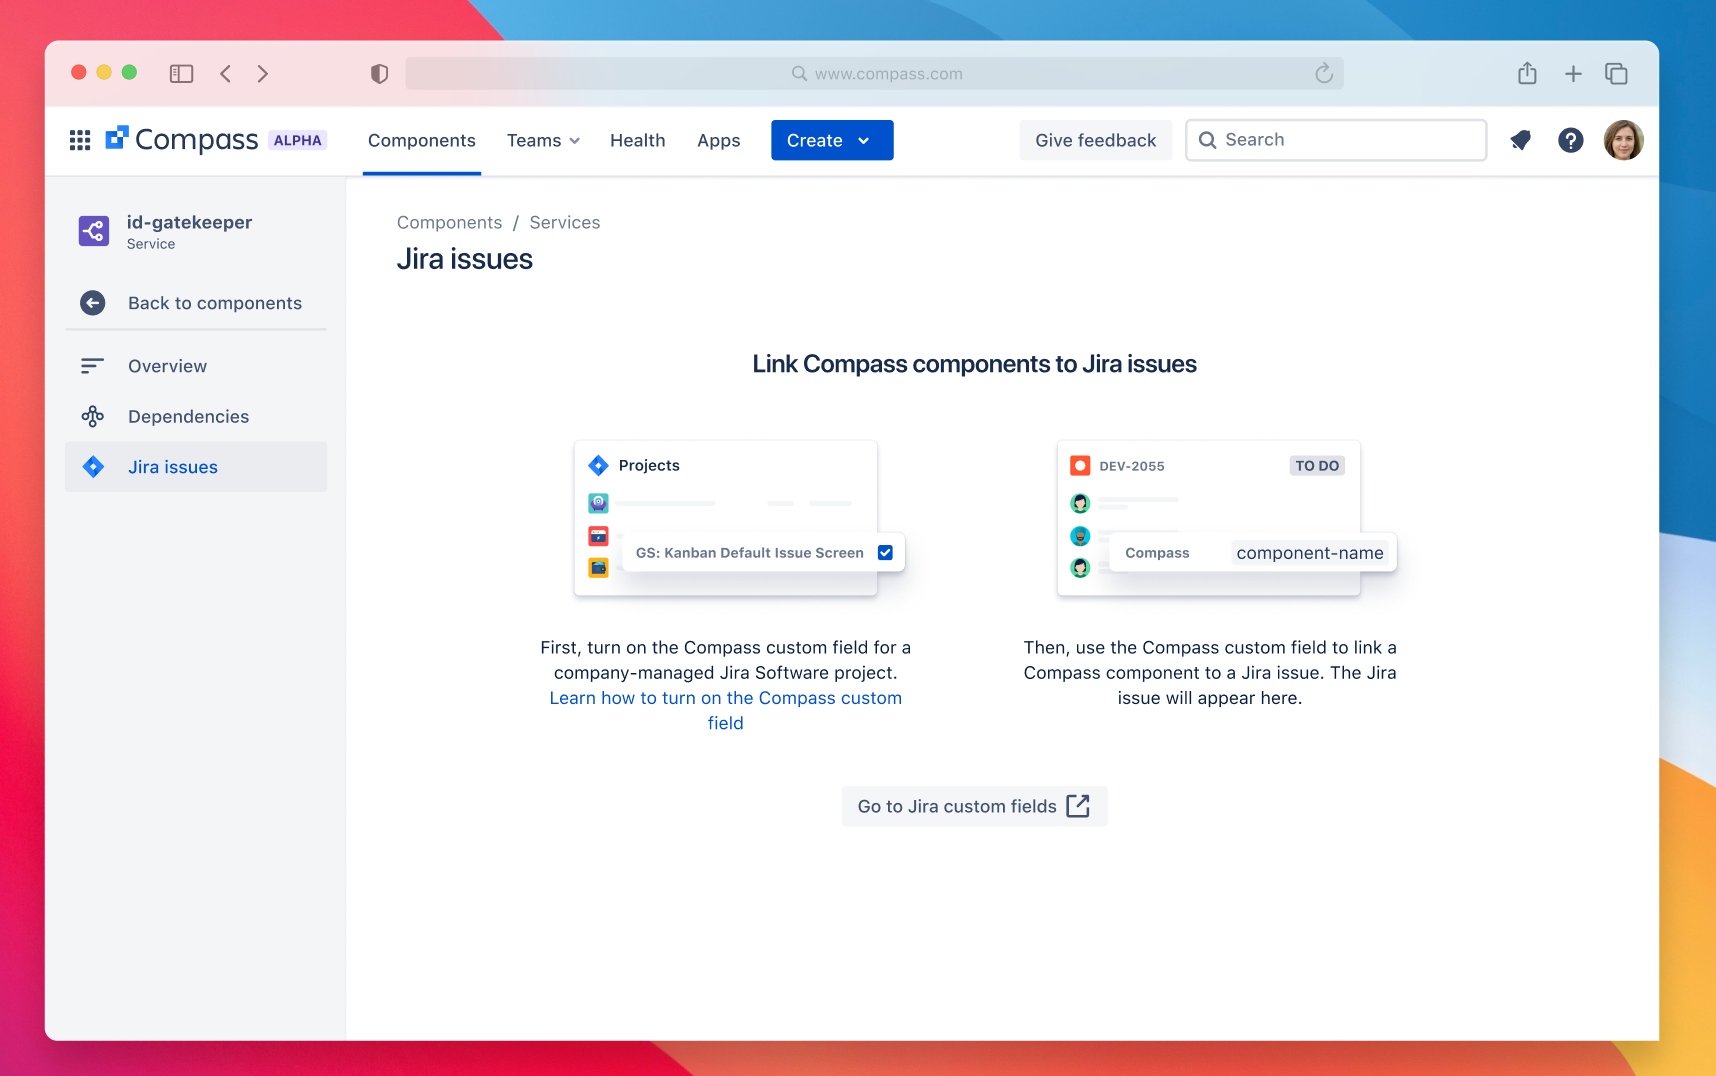This screenshot has height=1076, width=1716.
Task: Open the help question mark icon
Action: click(x=1571, y=140)
